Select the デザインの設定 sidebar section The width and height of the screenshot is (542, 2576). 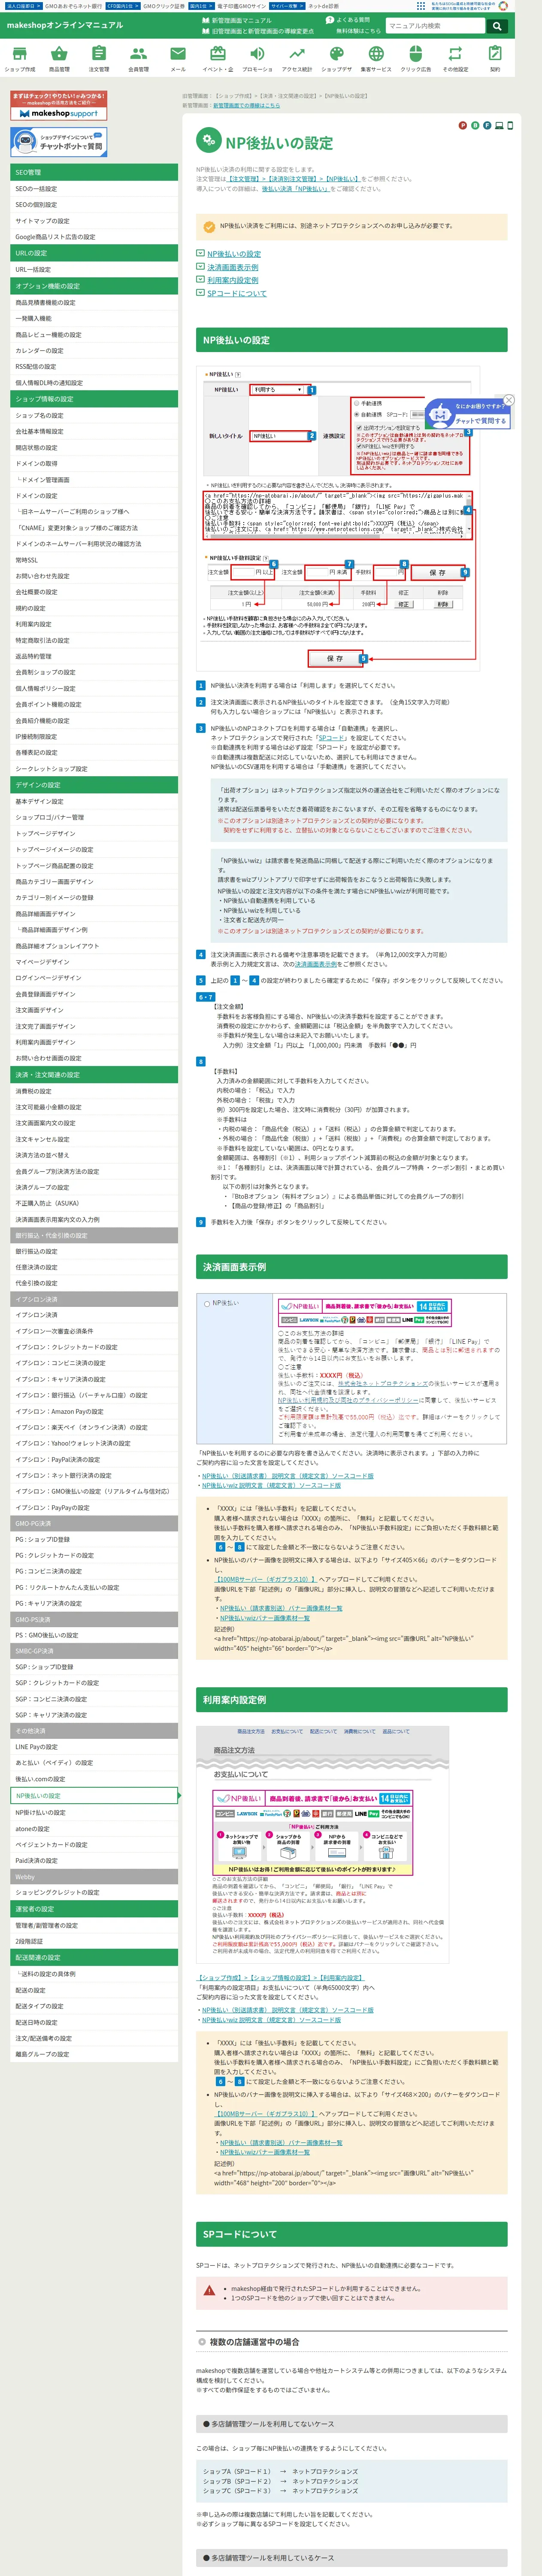click(94, 785)
